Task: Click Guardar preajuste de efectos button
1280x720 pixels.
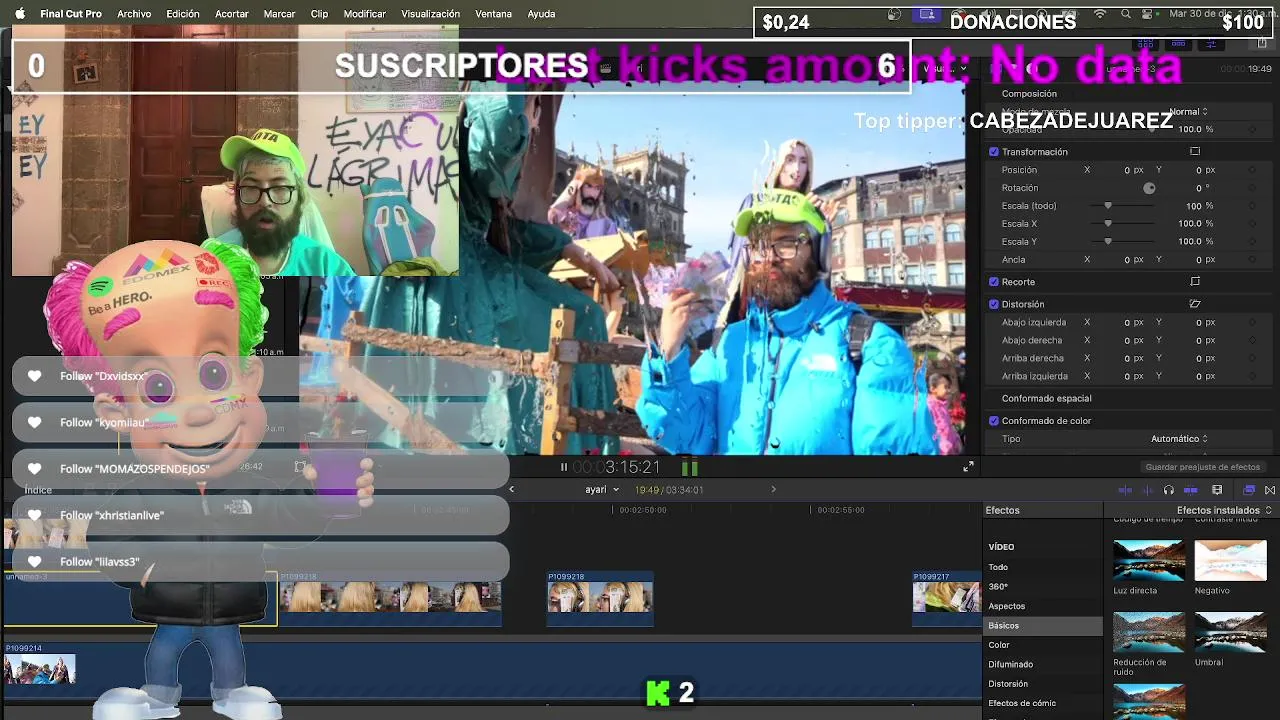Action: (x=1202, y=467)
